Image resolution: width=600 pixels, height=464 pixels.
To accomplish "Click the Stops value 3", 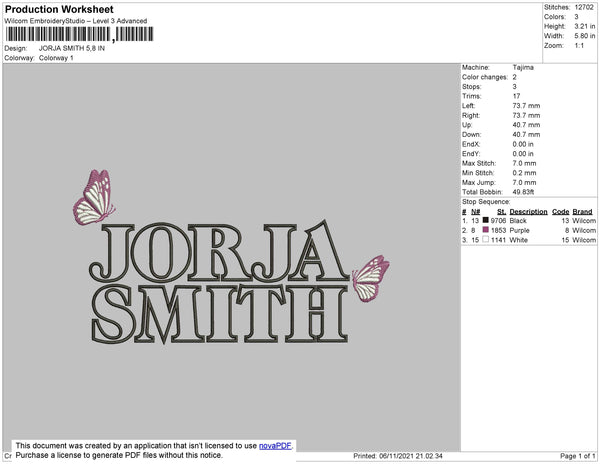I will tap(515, 86).
